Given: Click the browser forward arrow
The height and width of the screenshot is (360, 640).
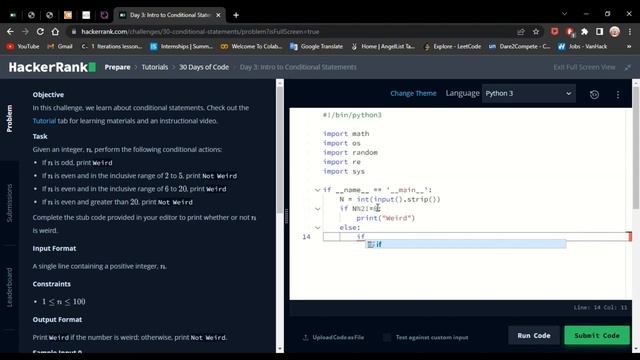Looking at the screenshot, I should tap(25, 31).
